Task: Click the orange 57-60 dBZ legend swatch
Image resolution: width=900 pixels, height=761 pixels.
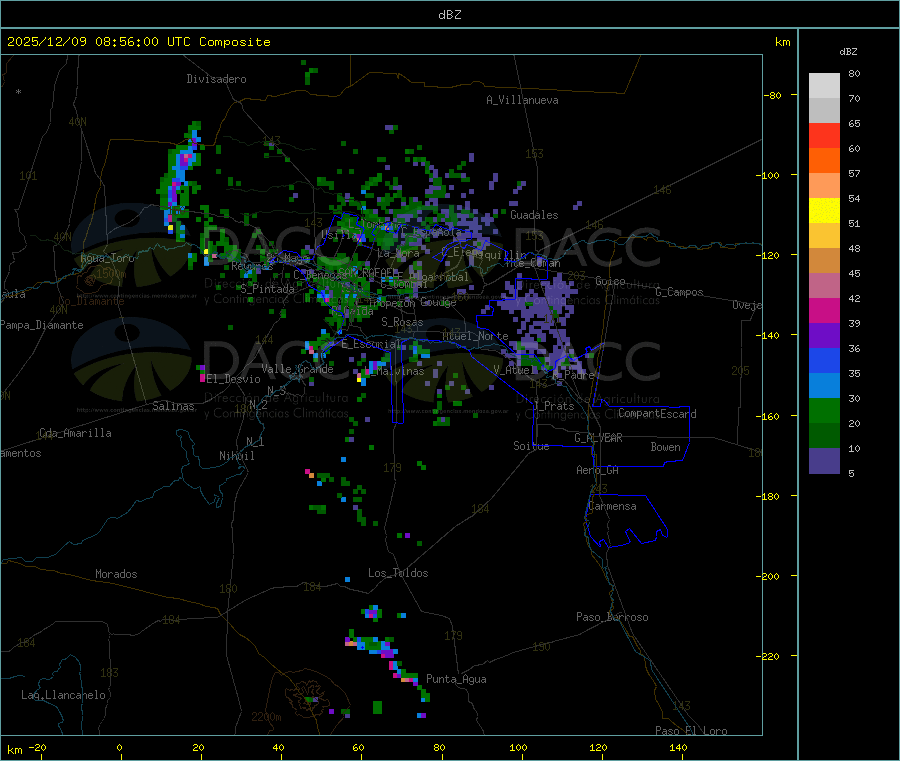Action: click(x=824, y=161)
